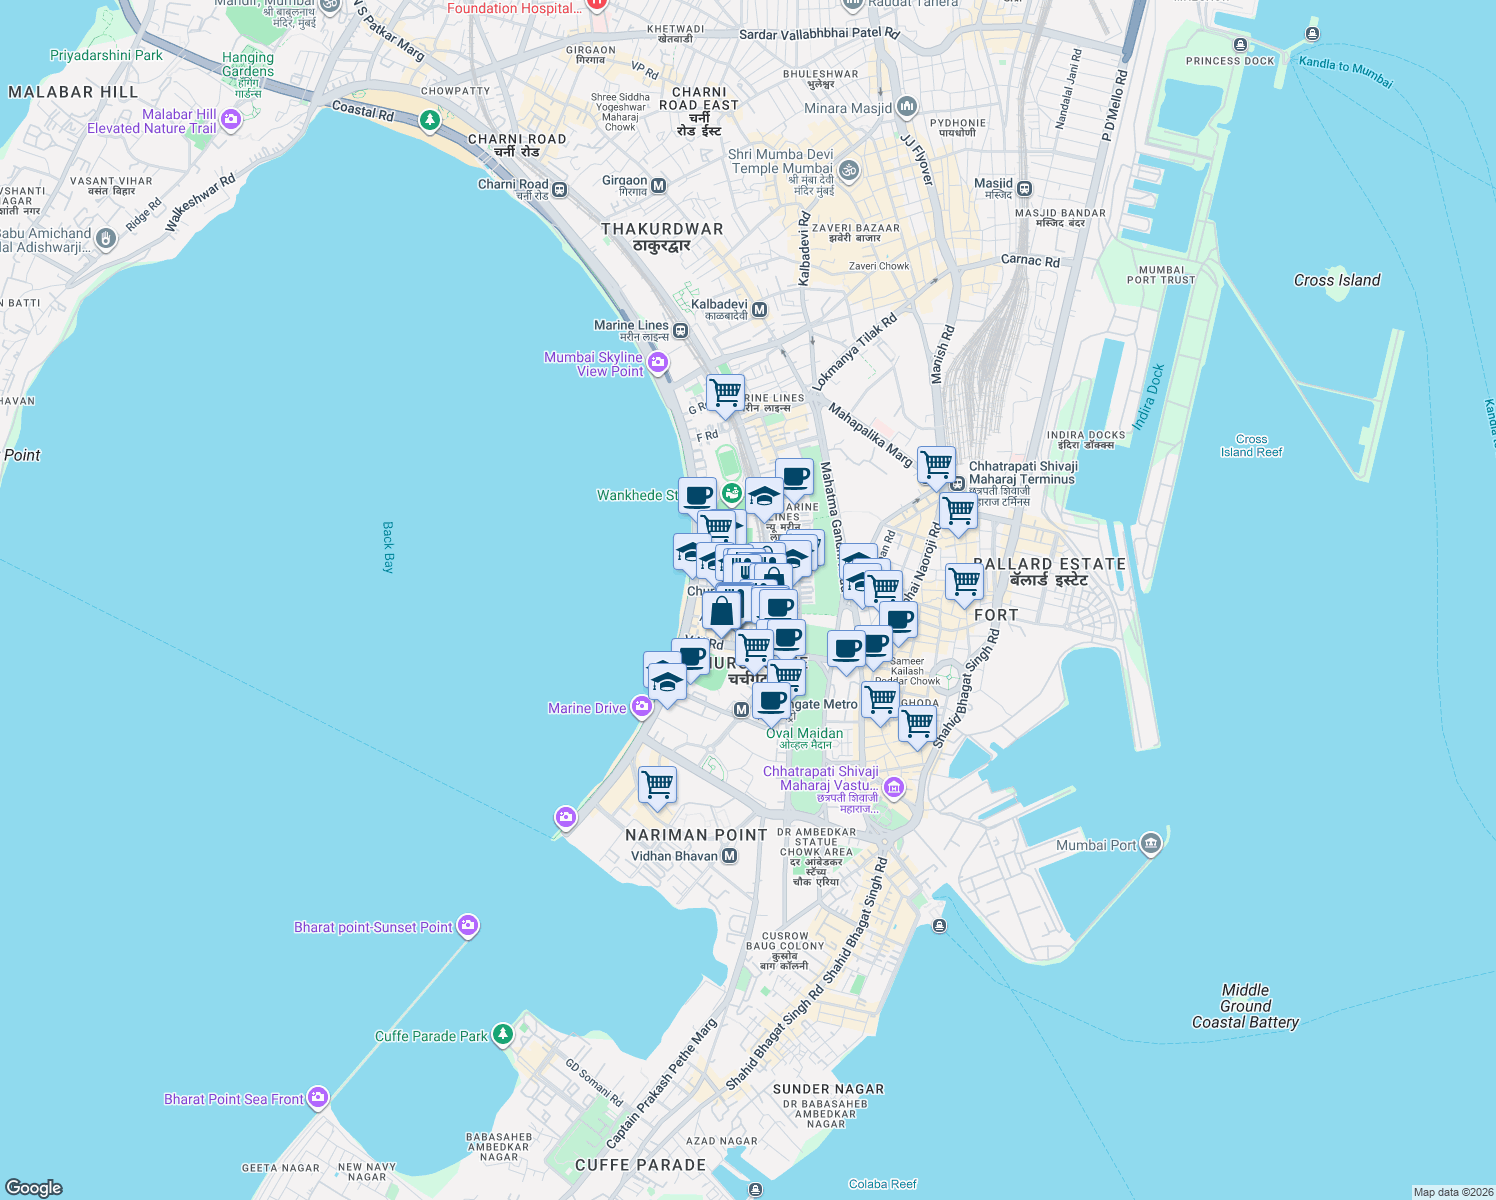
Task: Click the Priyadarshini Park label
Action: [106, 55]
